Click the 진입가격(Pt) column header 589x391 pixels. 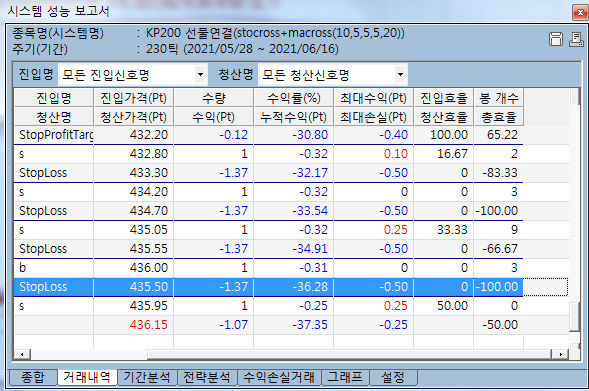click(x=133, y=98)
